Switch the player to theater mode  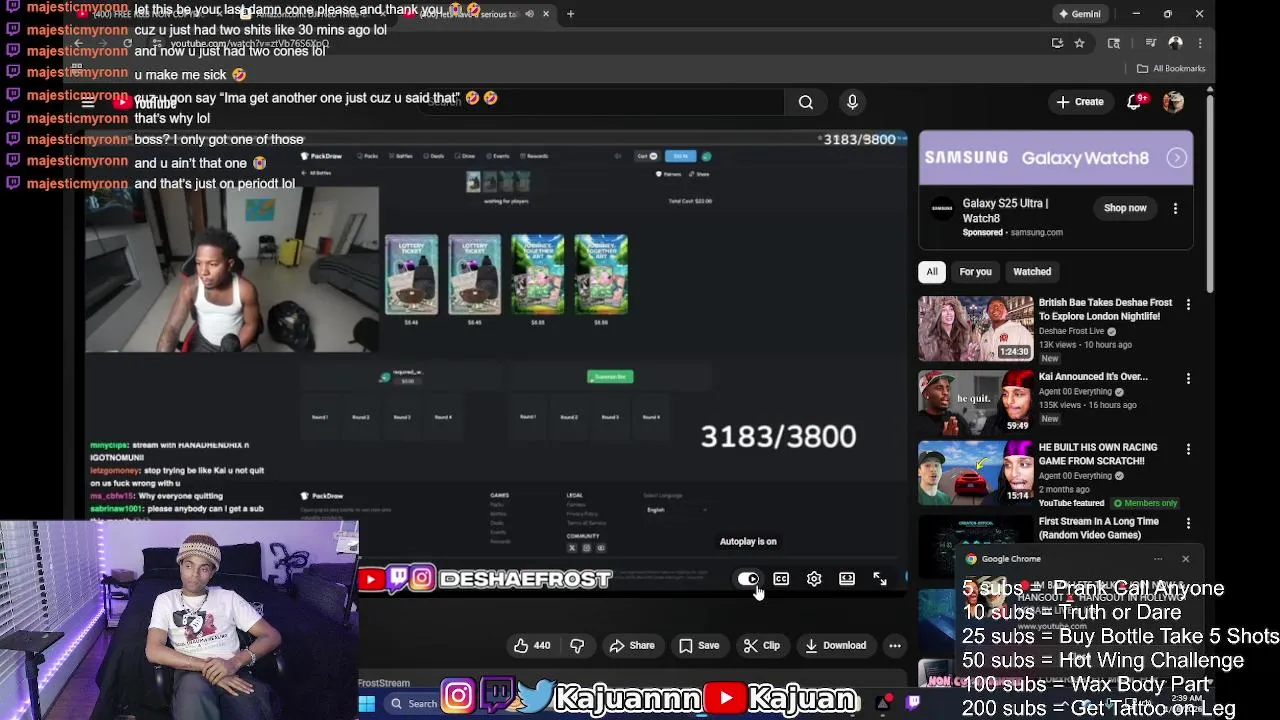pyautogui.click(x=847, y=579)
